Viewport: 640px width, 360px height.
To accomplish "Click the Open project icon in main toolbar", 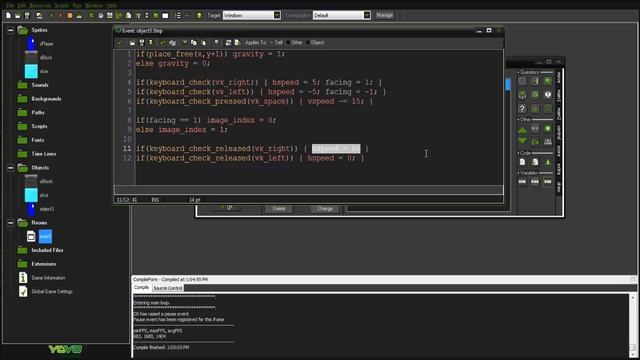I will 18,16.
